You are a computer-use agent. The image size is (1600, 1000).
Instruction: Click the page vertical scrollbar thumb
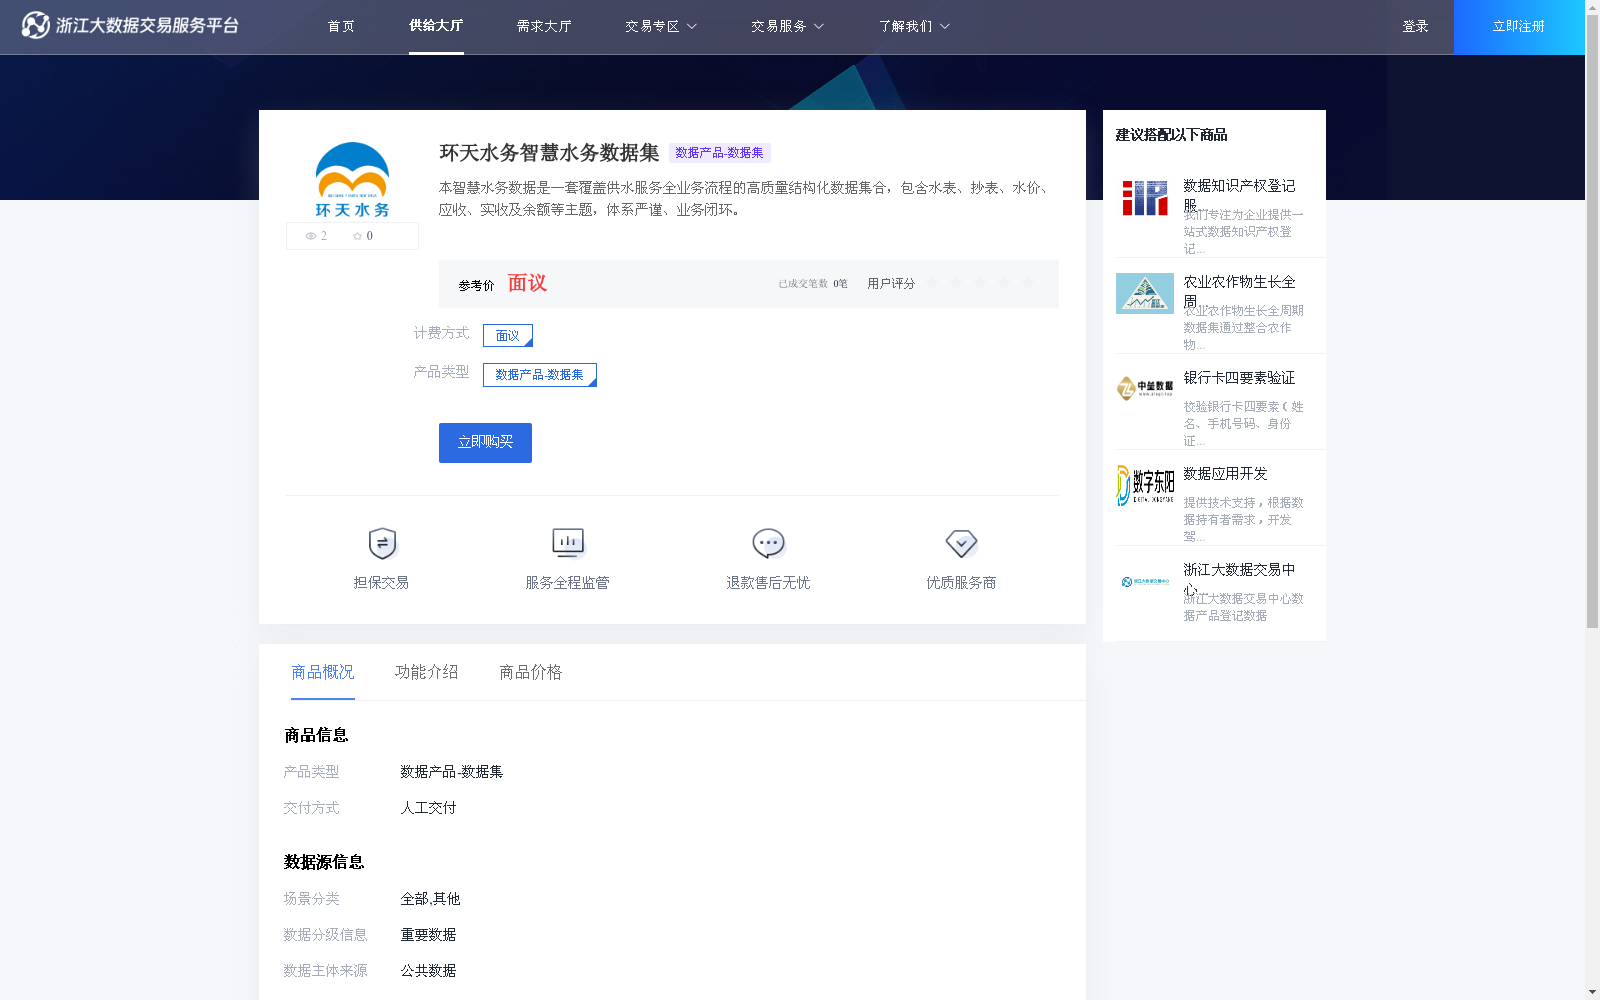(1592, 320)
